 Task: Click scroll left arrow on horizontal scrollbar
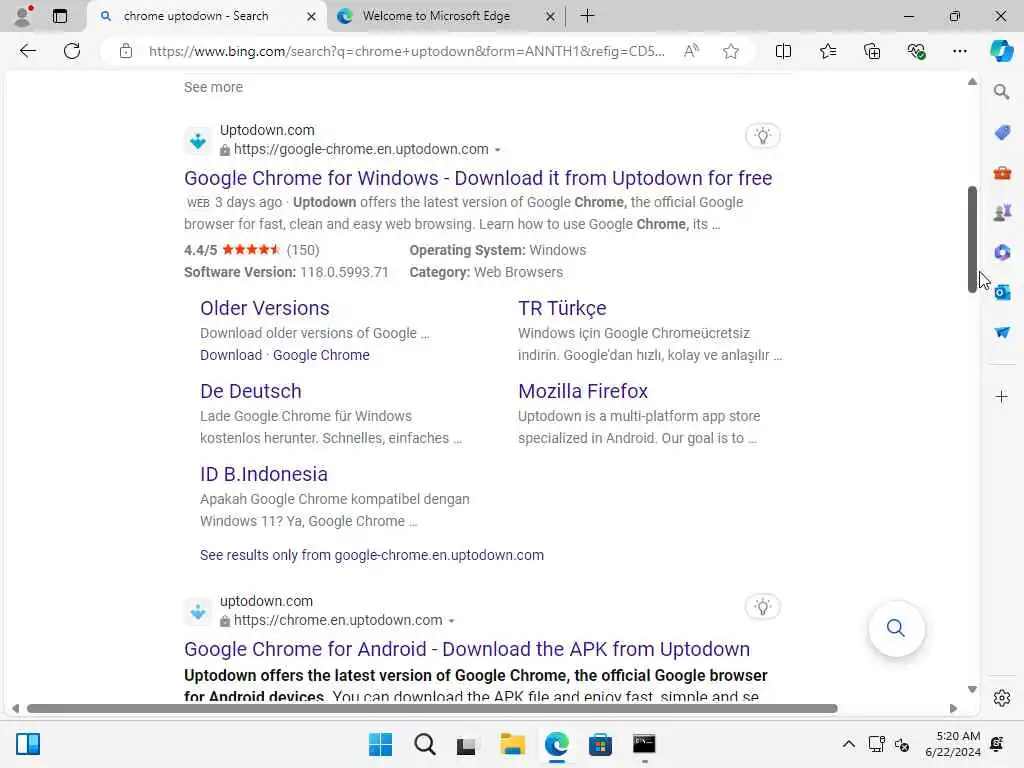tap(15, 709)
